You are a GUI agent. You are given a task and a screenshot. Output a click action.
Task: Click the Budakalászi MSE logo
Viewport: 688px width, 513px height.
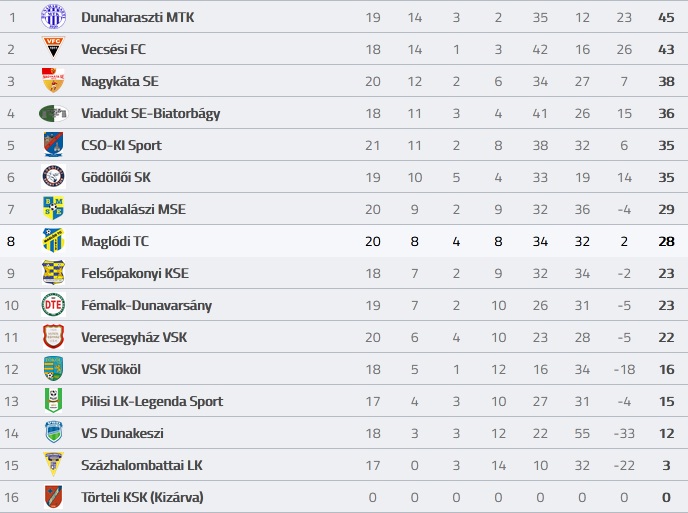tap(53, 209)
